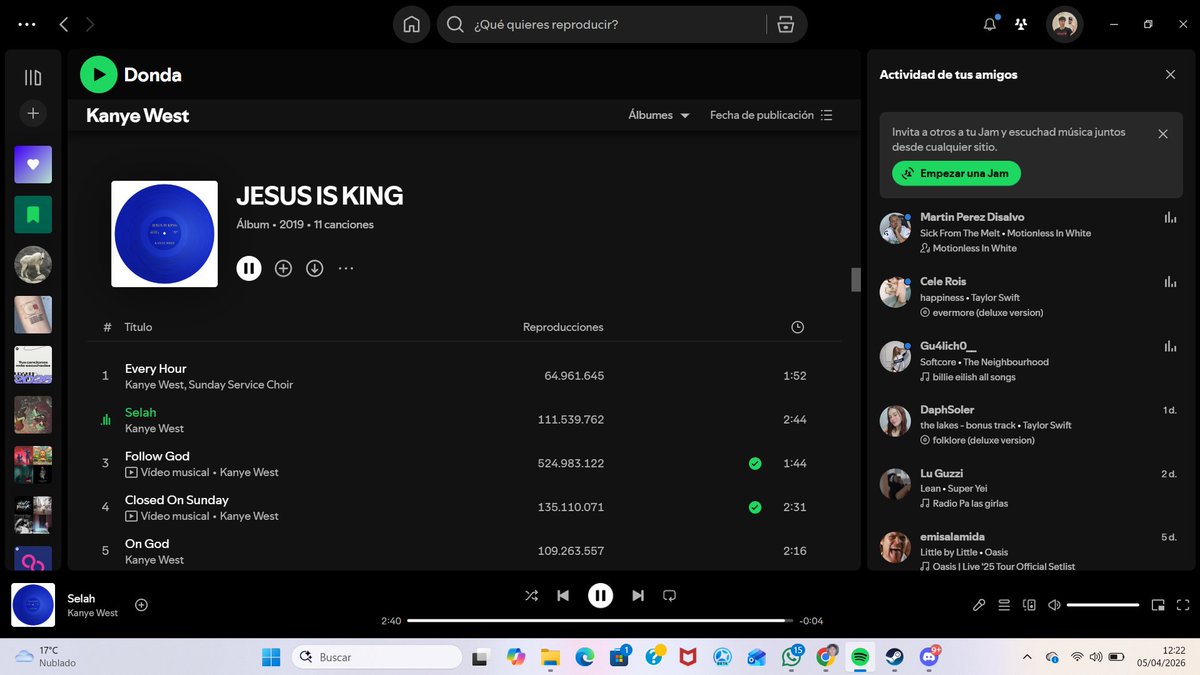Open Martin Perez Disalvo's profile
The image size is (1200, 675).
click(x=972, y=217)
